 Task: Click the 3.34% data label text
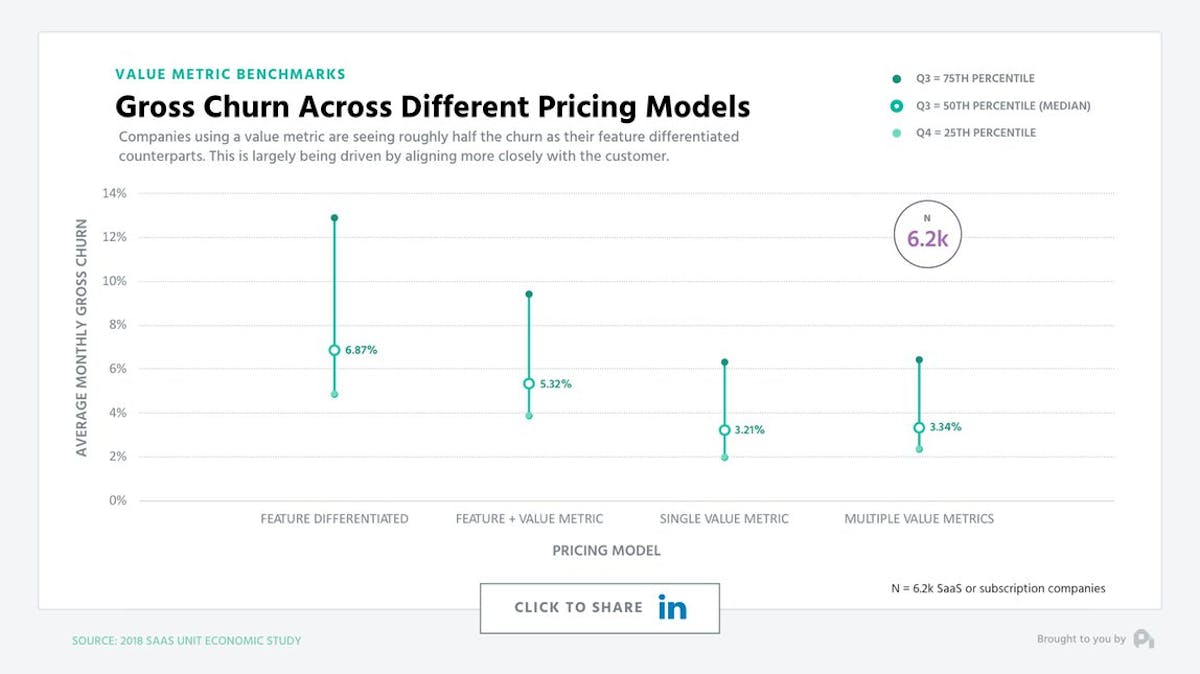[946, 425]
